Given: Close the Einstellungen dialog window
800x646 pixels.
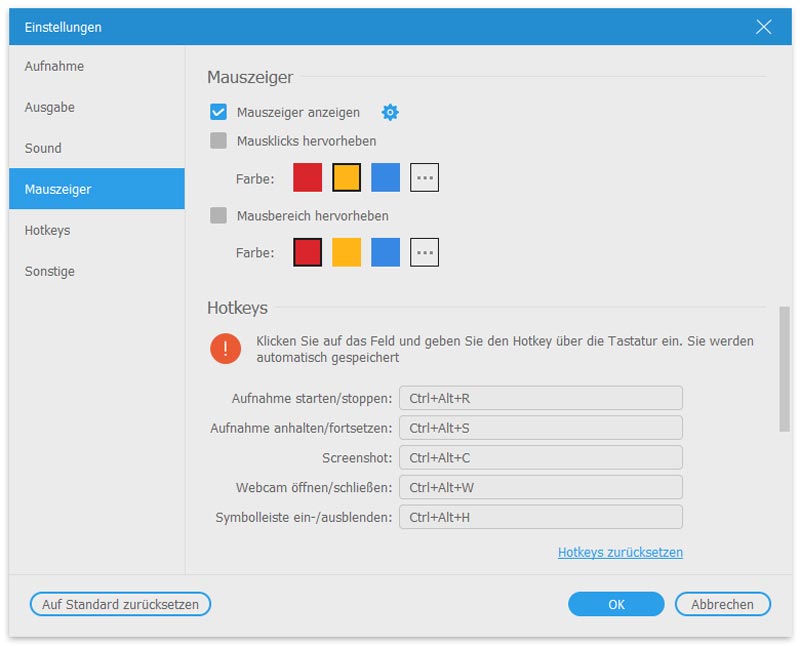Looking at the screenshot, I should [x=764, y=27].
